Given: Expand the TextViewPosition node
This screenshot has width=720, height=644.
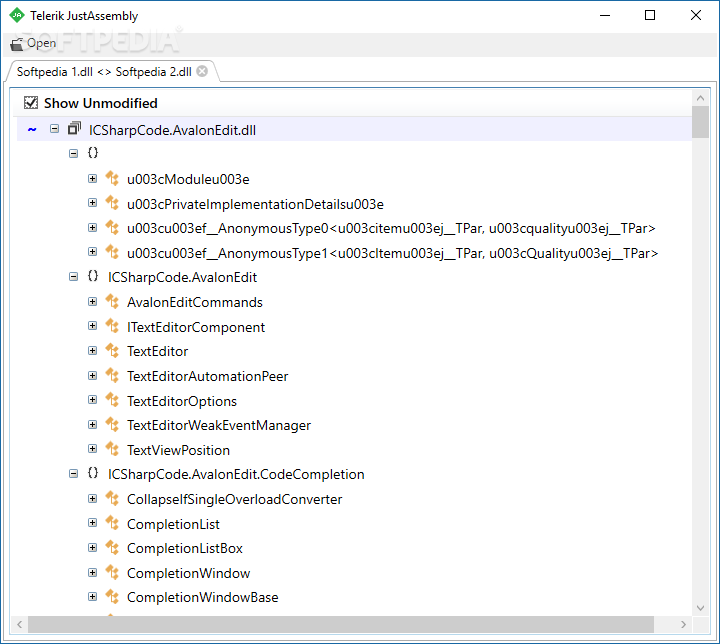Looking at the screenshot, I should (x=93, y=449).
